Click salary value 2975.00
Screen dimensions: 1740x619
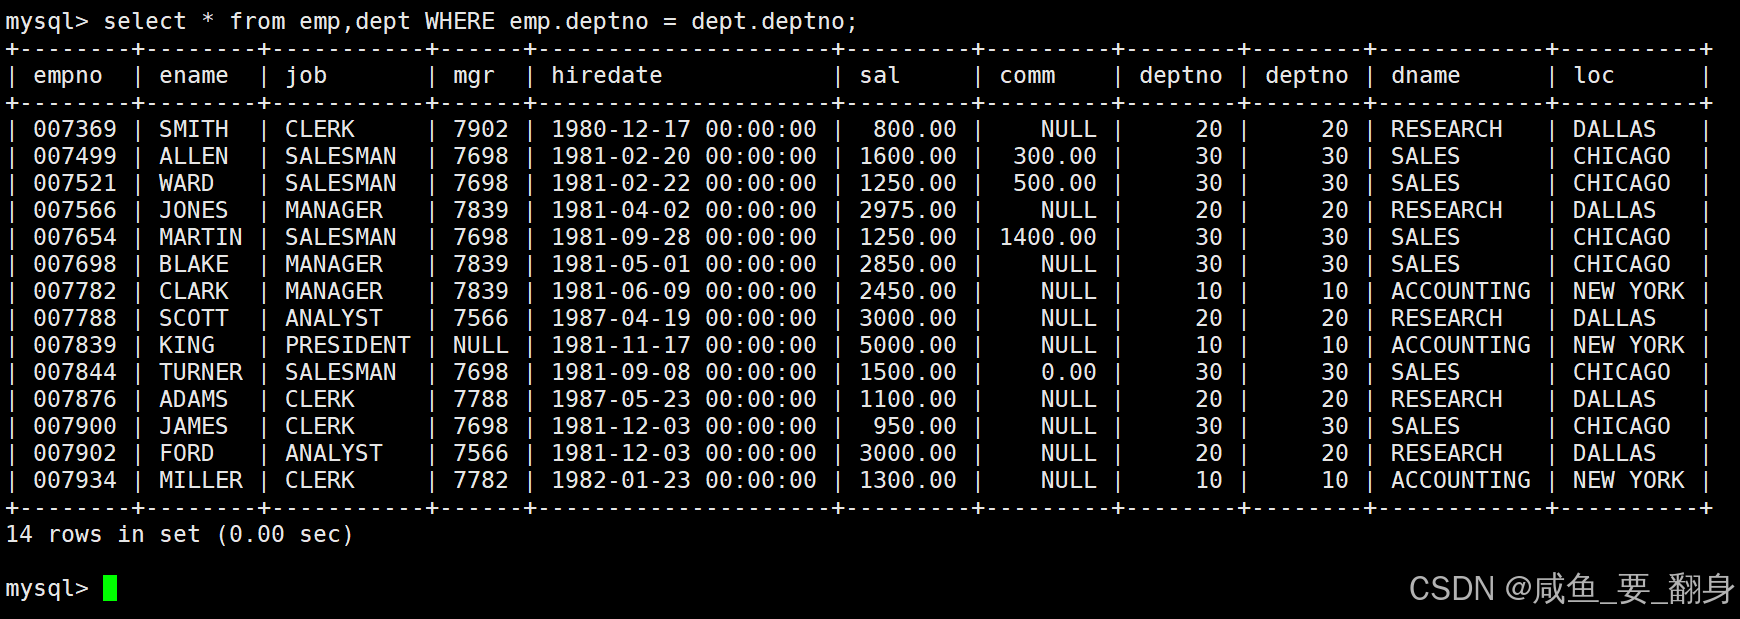coord(908,210)
